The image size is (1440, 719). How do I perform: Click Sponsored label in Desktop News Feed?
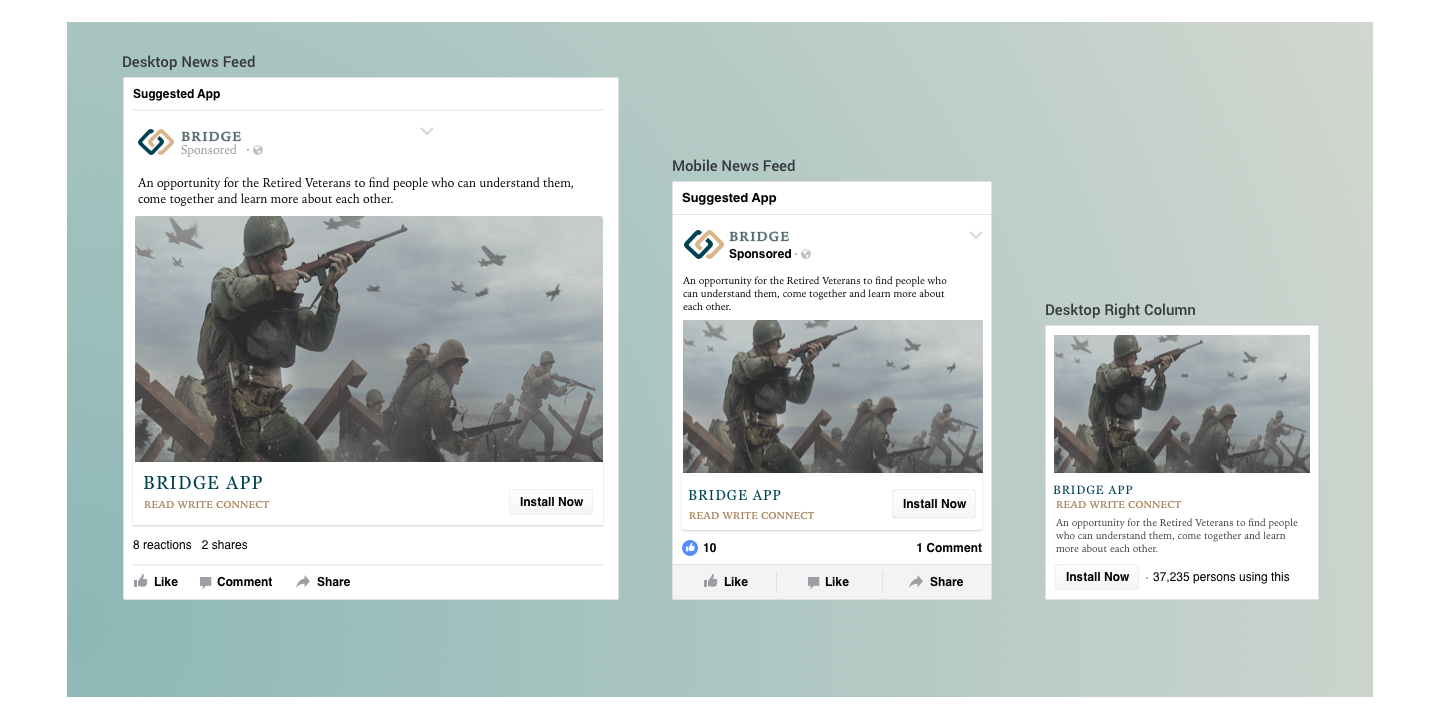click(x=209, y=151)
